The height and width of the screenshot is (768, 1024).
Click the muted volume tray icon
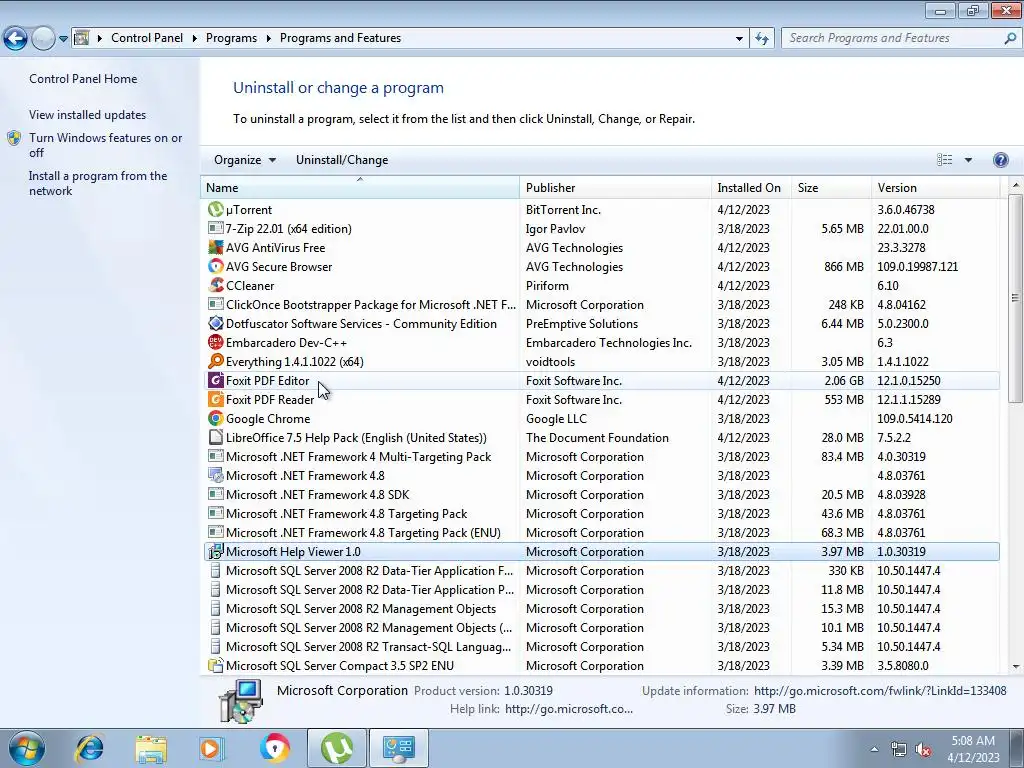pos(923,750)
